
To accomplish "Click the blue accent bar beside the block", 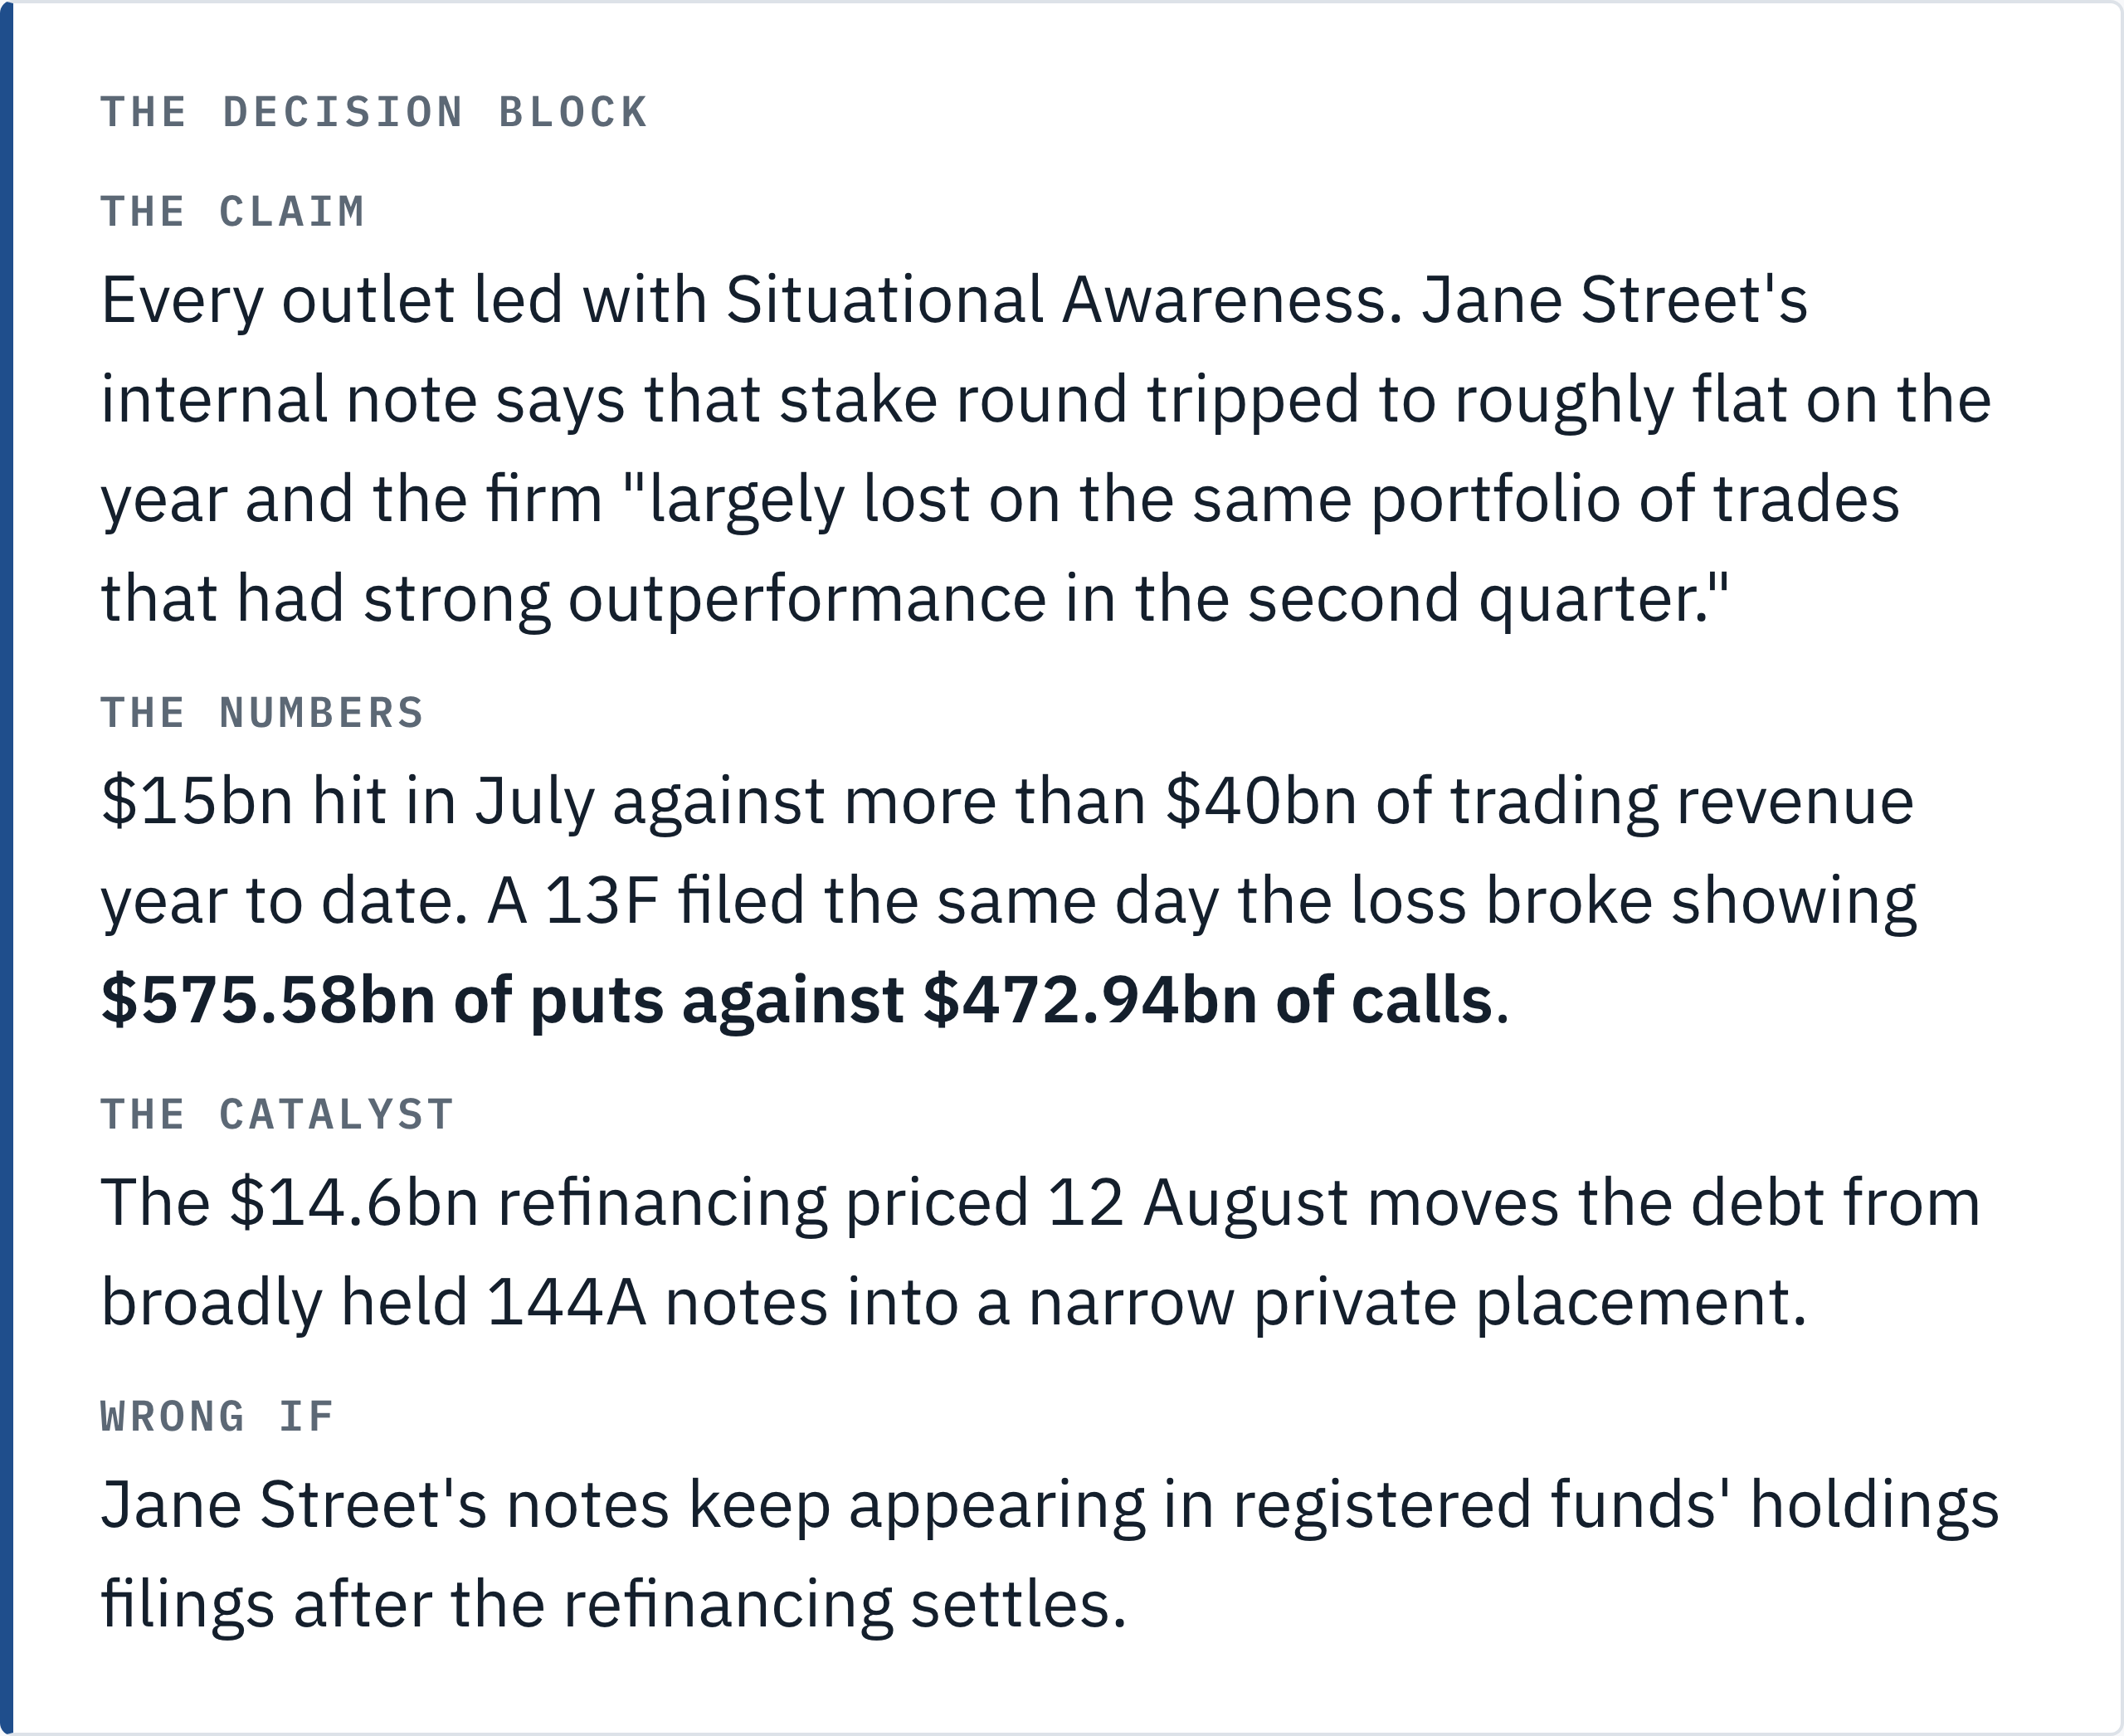I will coord(6,868).
